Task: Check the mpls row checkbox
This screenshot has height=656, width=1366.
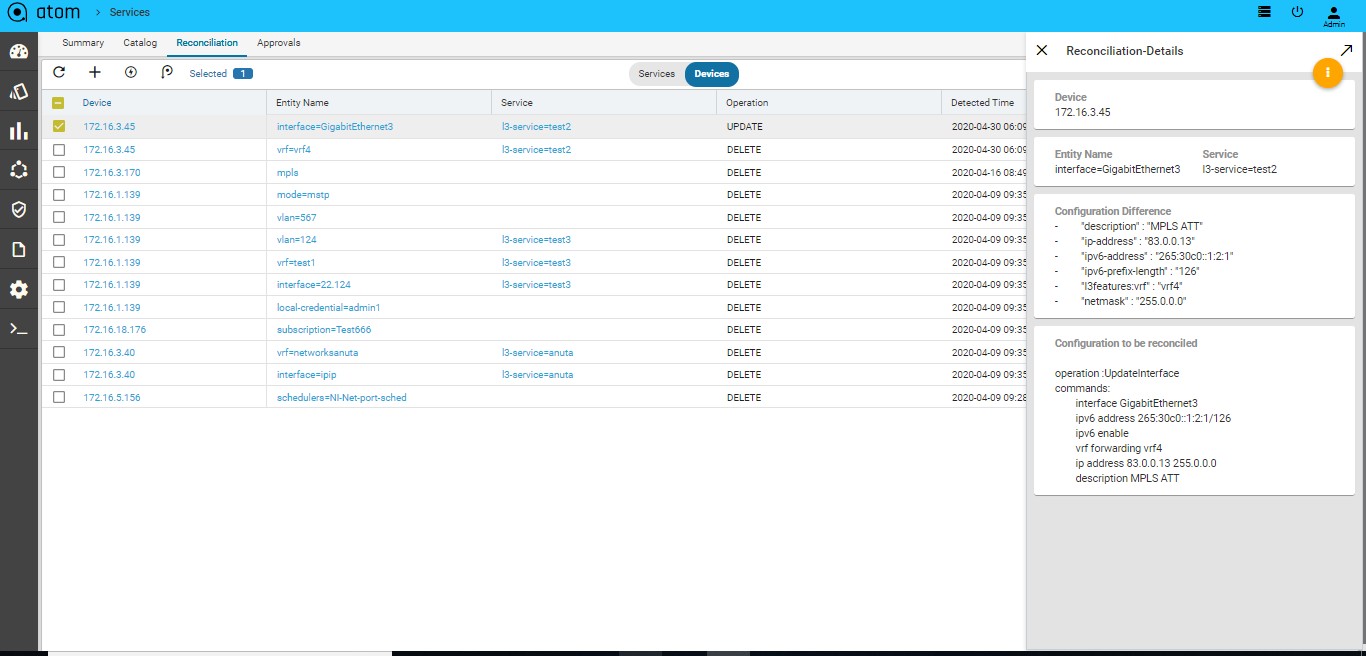Action: (x=58, y=172)
